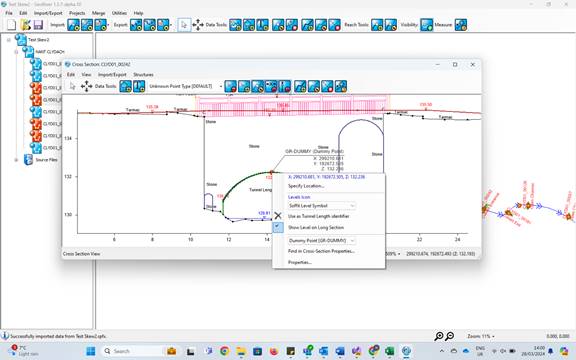Open the Projects menu

pyautogui.click(x=77, y=13)
